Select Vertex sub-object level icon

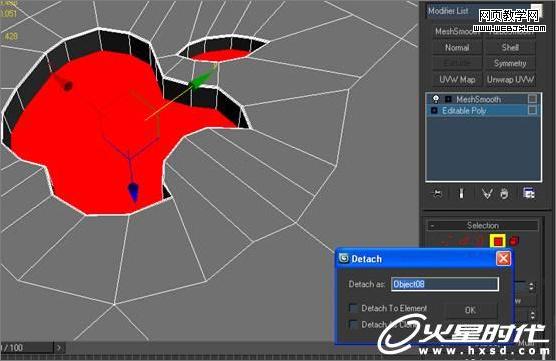445,241
